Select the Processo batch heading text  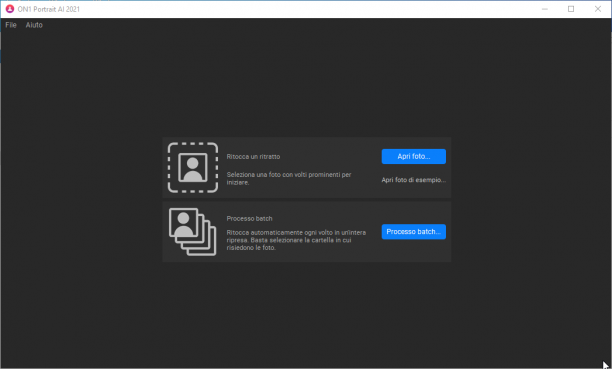click(249, 219)
